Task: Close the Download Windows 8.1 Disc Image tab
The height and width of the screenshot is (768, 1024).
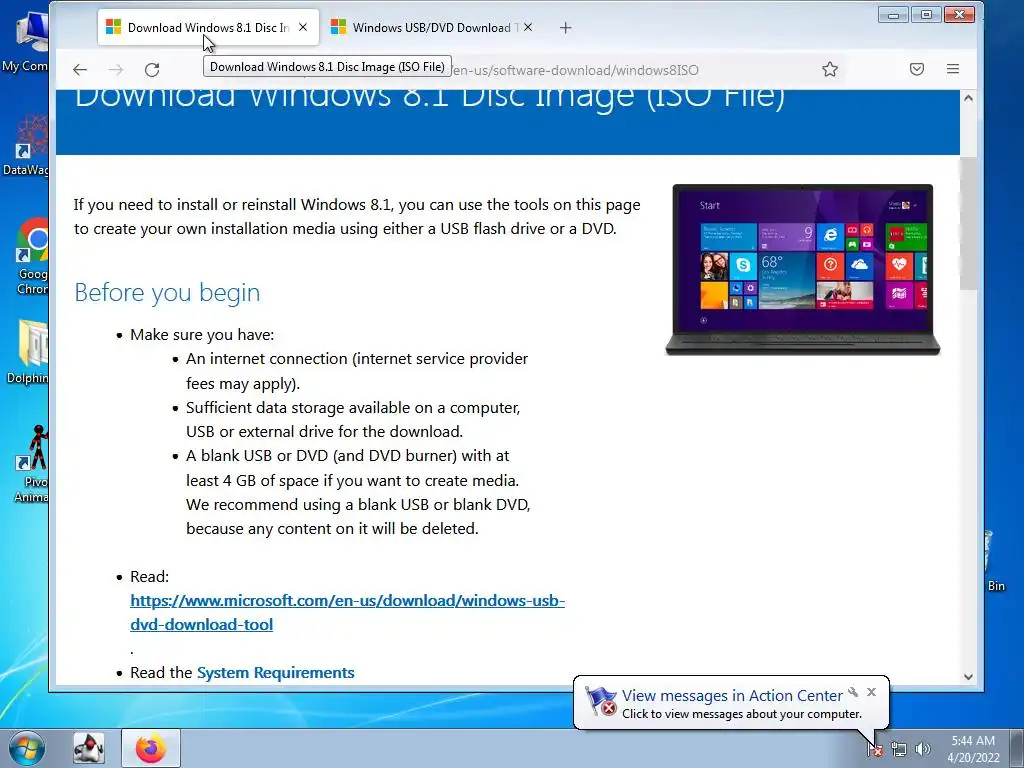Action: (x=302, y=27)
